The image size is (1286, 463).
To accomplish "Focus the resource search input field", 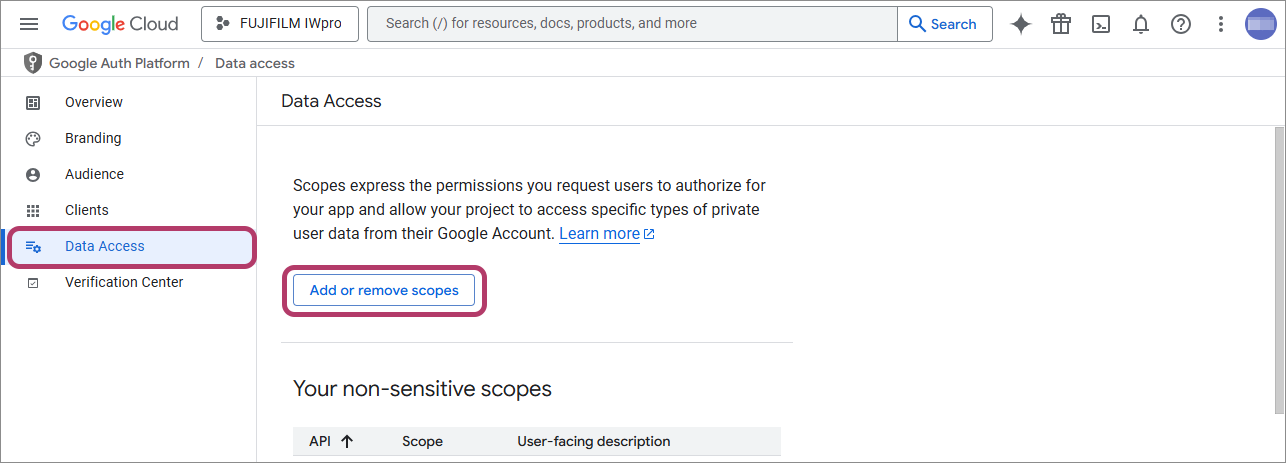I will pos(630,24).
